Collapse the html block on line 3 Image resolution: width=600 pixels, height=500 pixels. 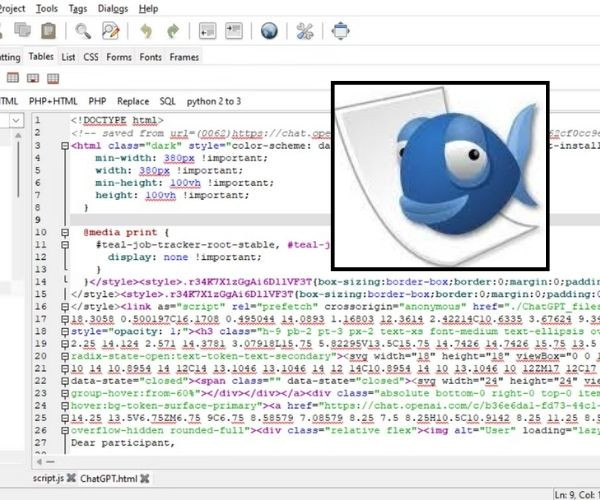click(65, 146)
